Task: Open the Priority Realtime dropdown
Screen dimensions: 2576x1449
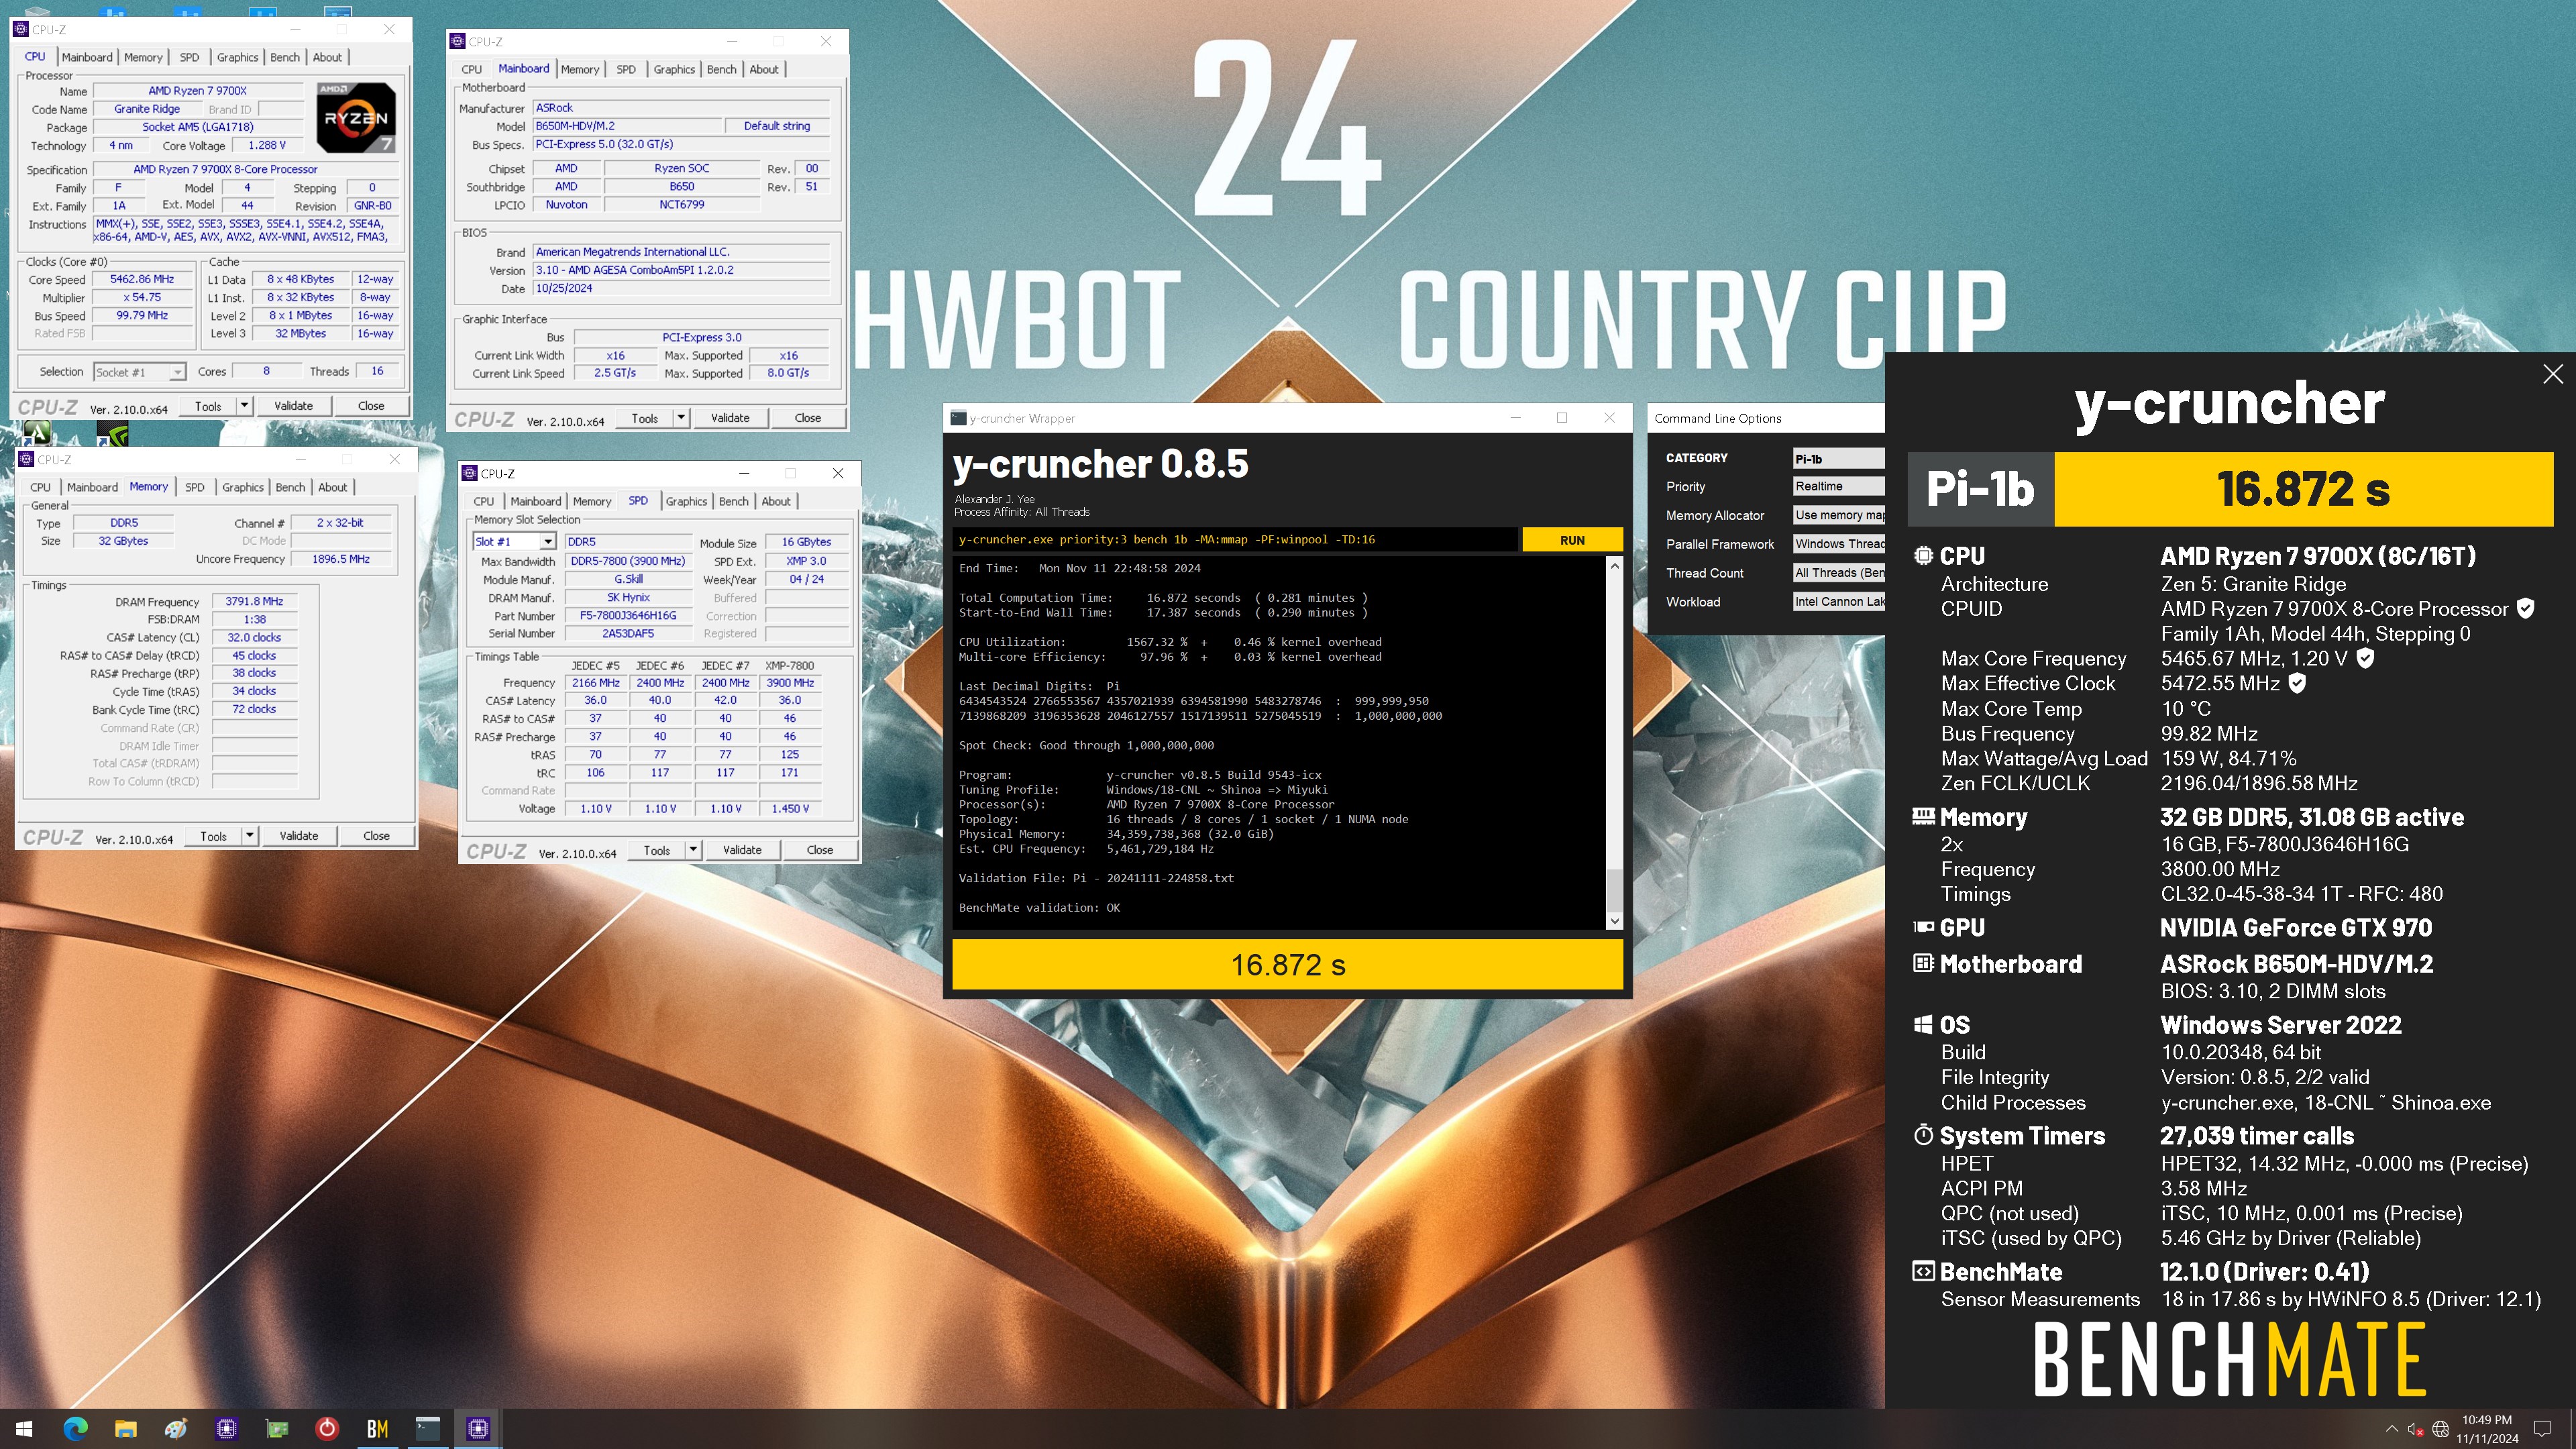Action: click(1838, 486)
